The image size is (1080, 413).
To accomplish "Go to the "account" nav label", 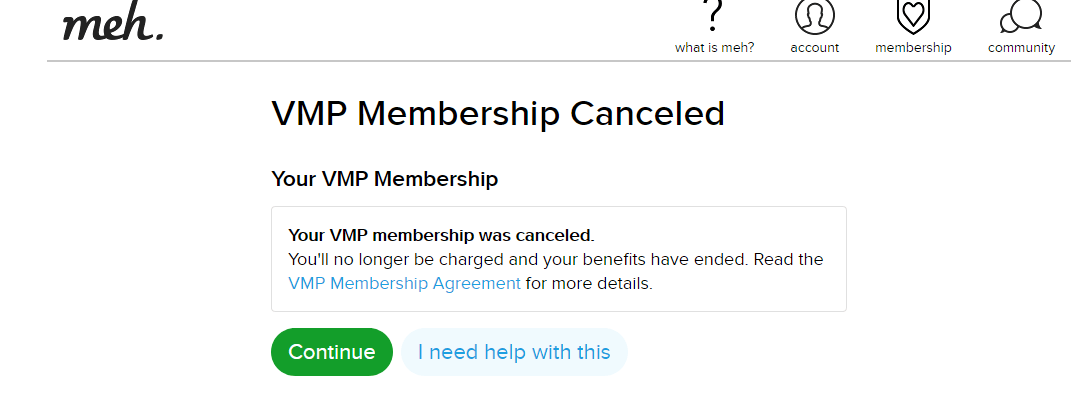I will (x=815, y=47).
